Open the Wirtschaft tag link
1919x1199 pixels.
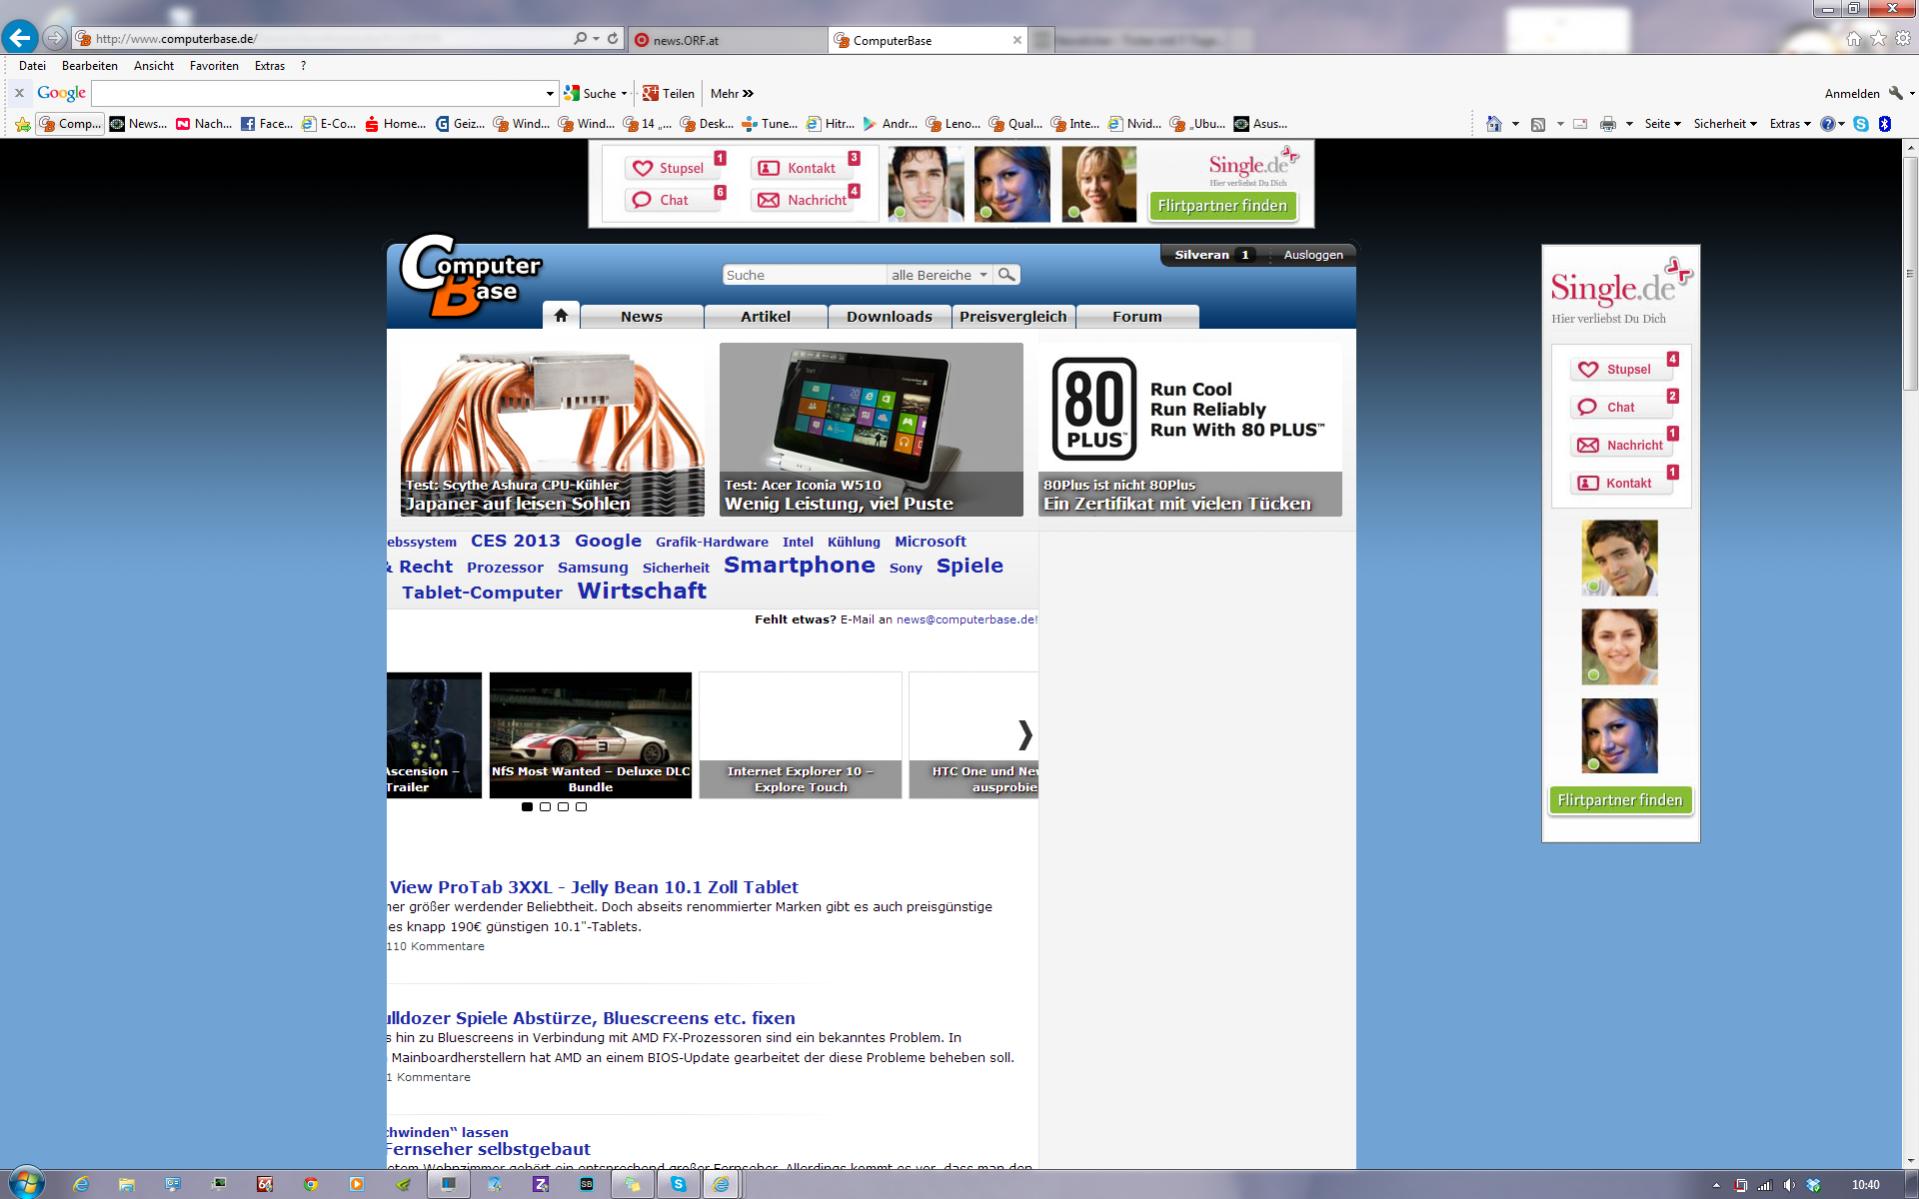[642, 591]
